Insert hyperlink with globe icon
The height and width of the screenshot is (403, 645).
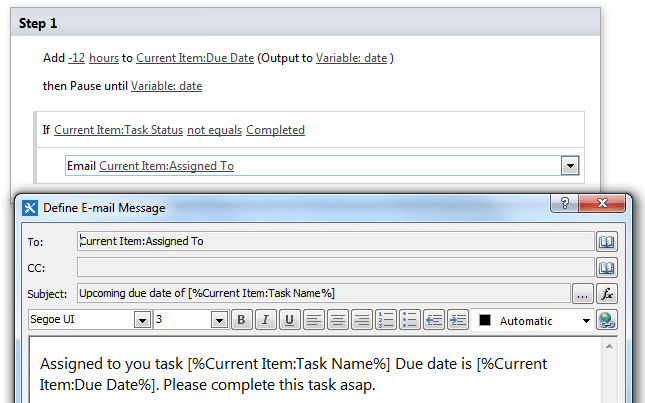pos(607,320)
